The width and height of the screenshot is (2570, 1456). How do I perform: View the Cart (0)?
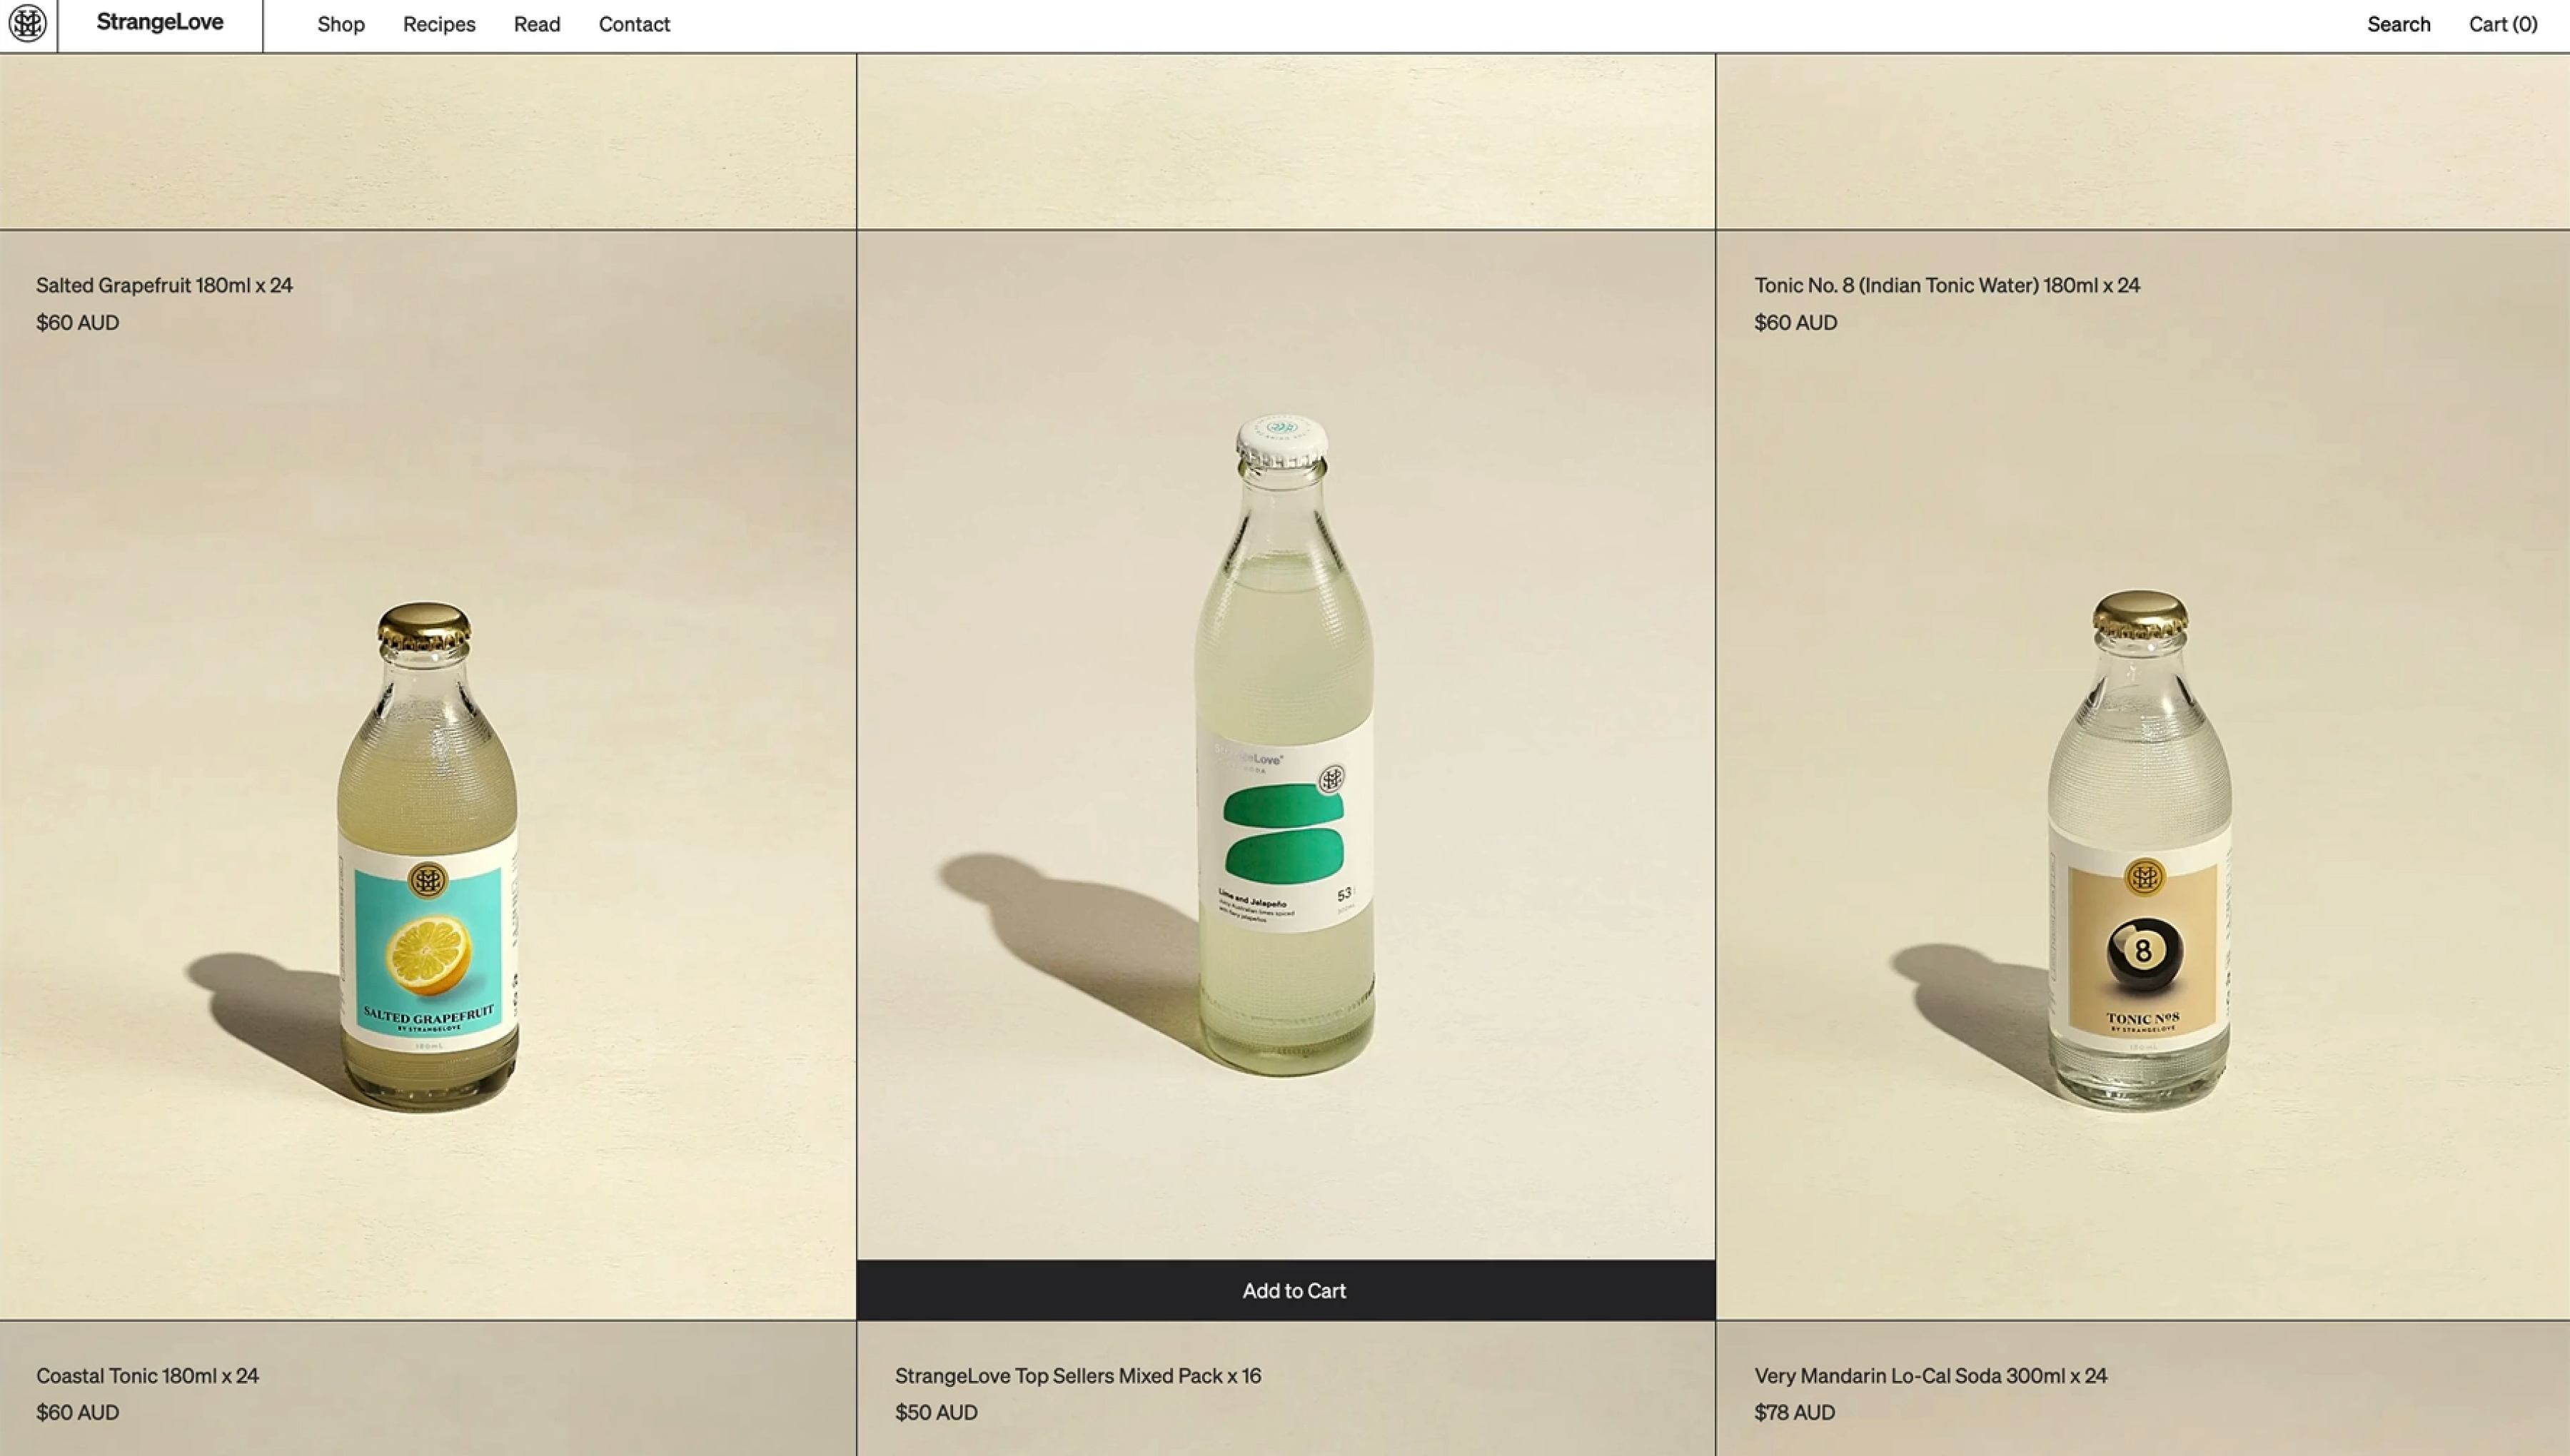point(2503,24)
